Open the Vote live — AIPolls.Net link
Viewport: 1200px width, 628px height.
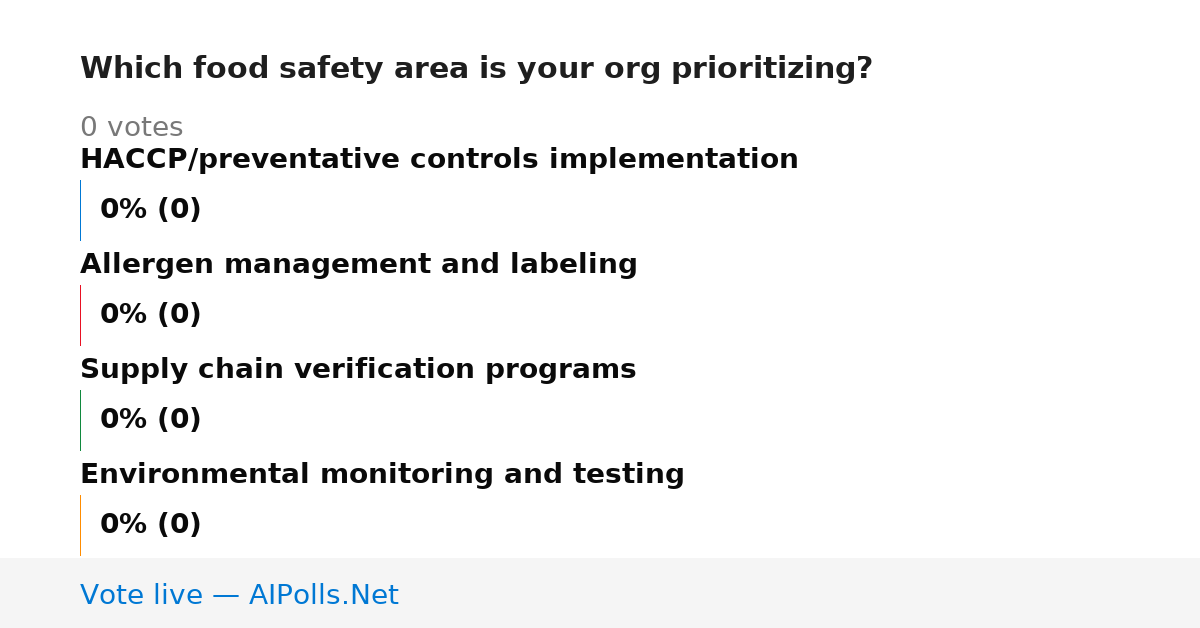click(x=239, y=596)
